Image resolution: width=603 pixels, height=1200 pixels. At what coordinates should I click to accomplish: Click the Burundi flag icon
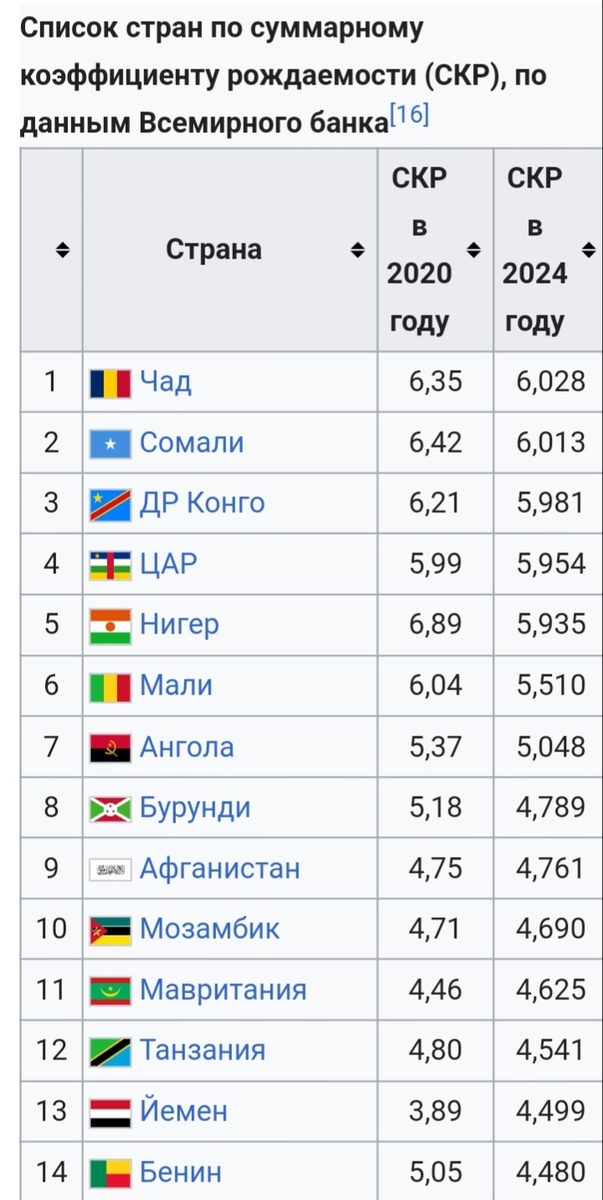click(110, 808)
